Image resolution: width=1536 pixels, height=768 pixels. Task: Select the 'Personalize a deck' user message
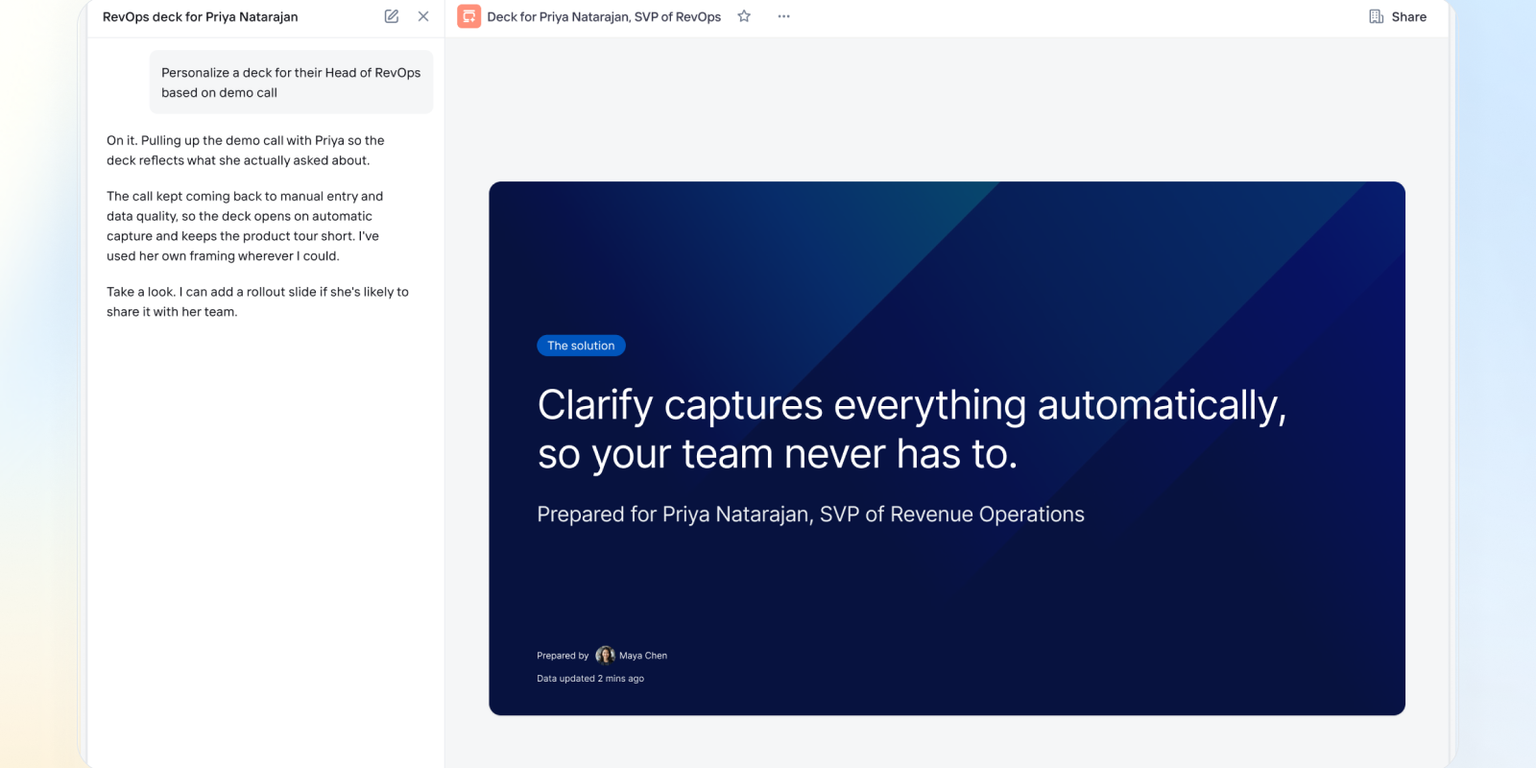(x=291, y=82)
